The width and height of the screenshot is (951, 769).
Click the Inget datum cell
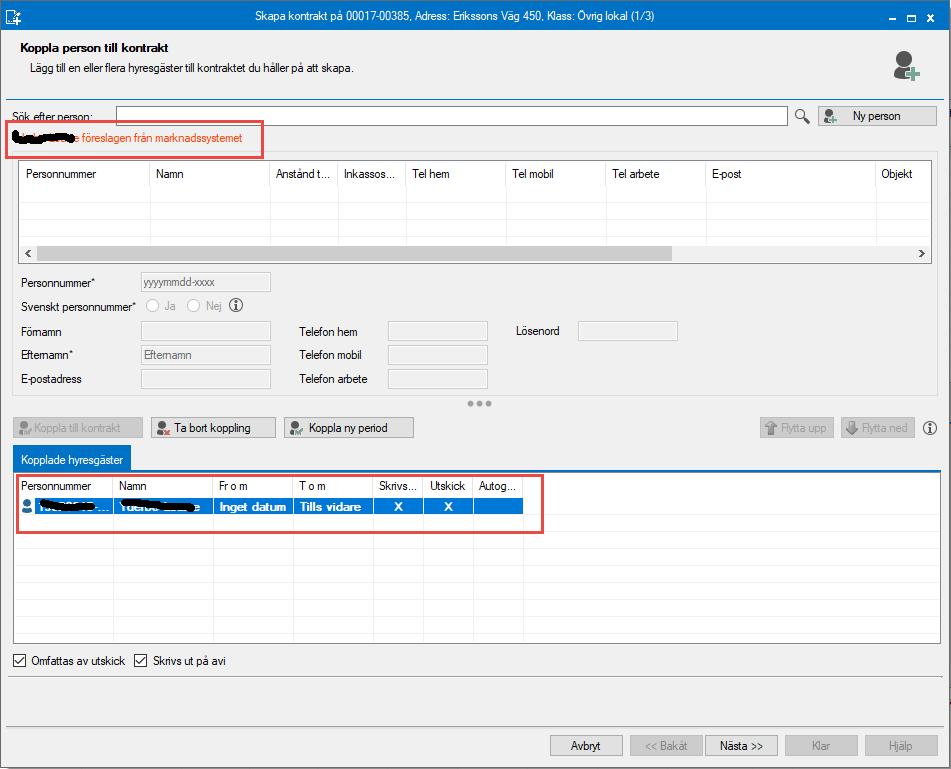[x=254, y=506]
